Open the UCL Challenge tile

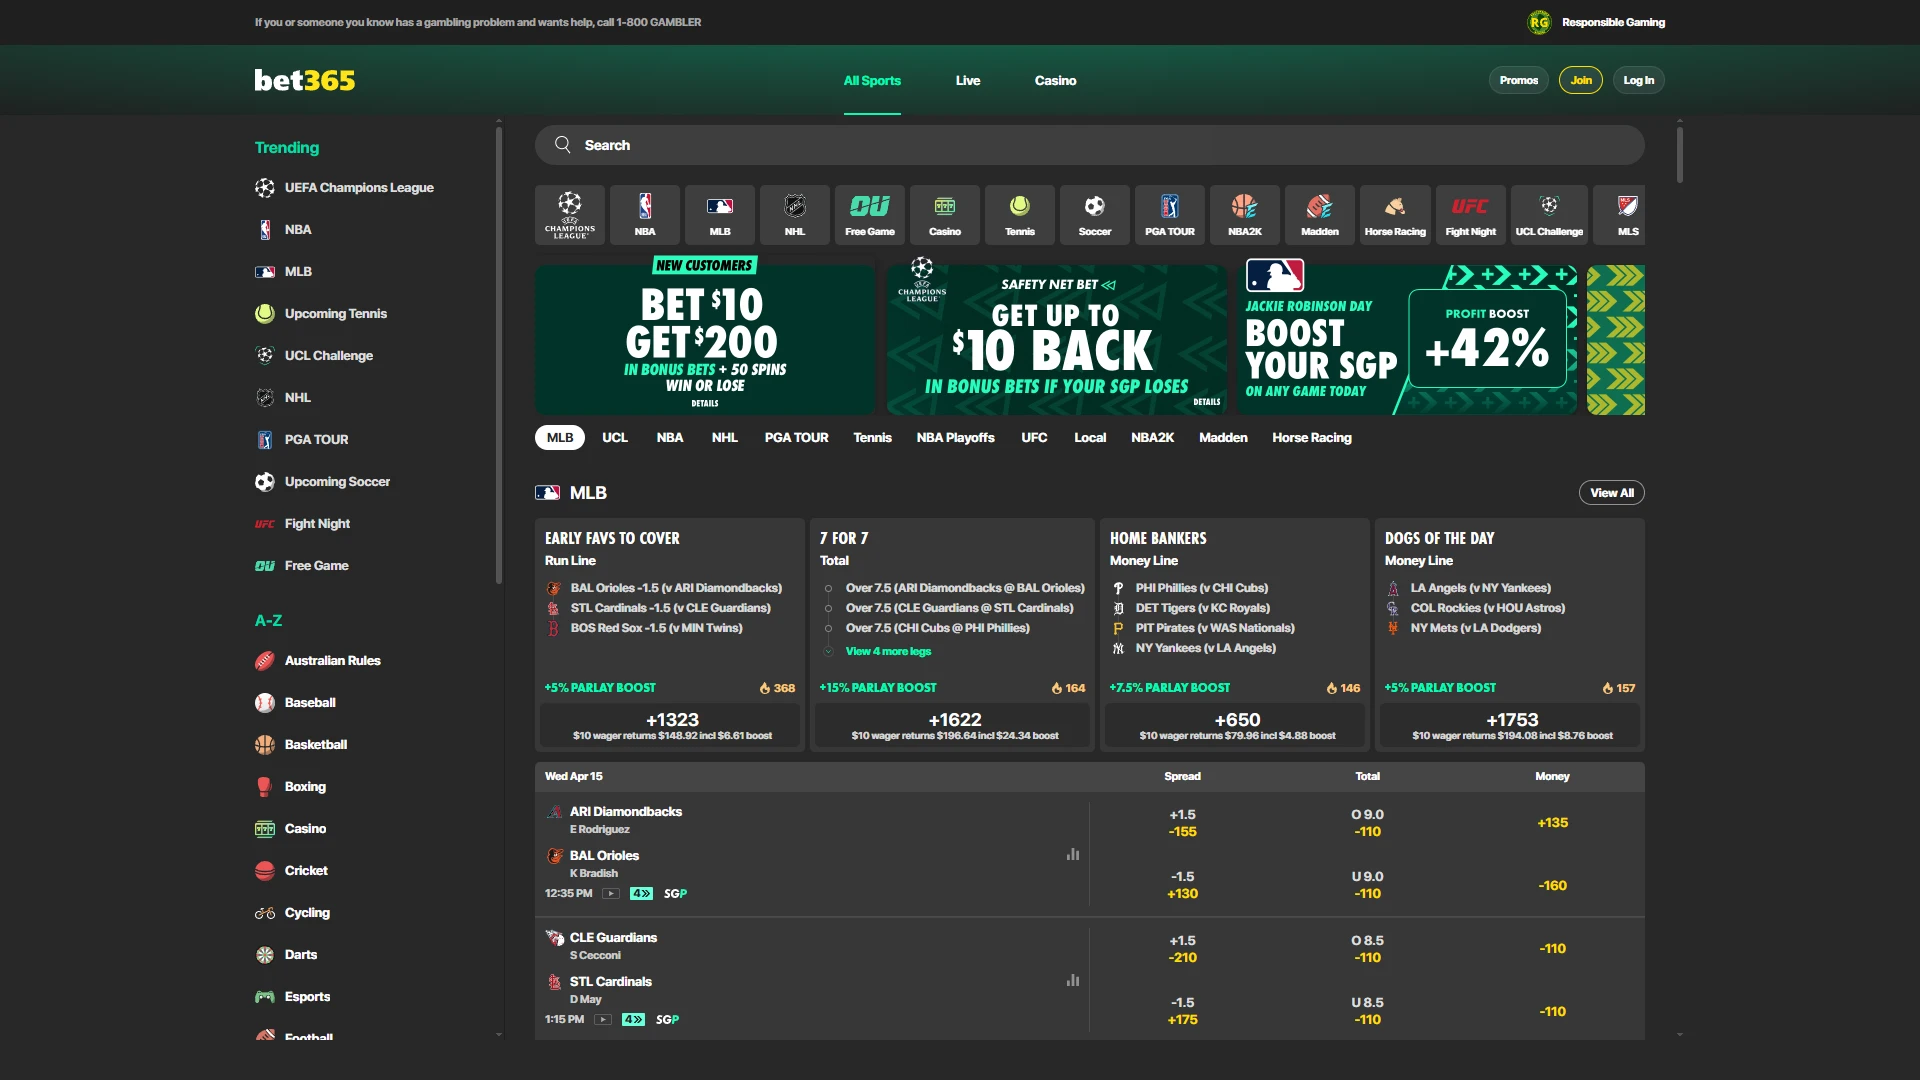tap(1549, 215)
